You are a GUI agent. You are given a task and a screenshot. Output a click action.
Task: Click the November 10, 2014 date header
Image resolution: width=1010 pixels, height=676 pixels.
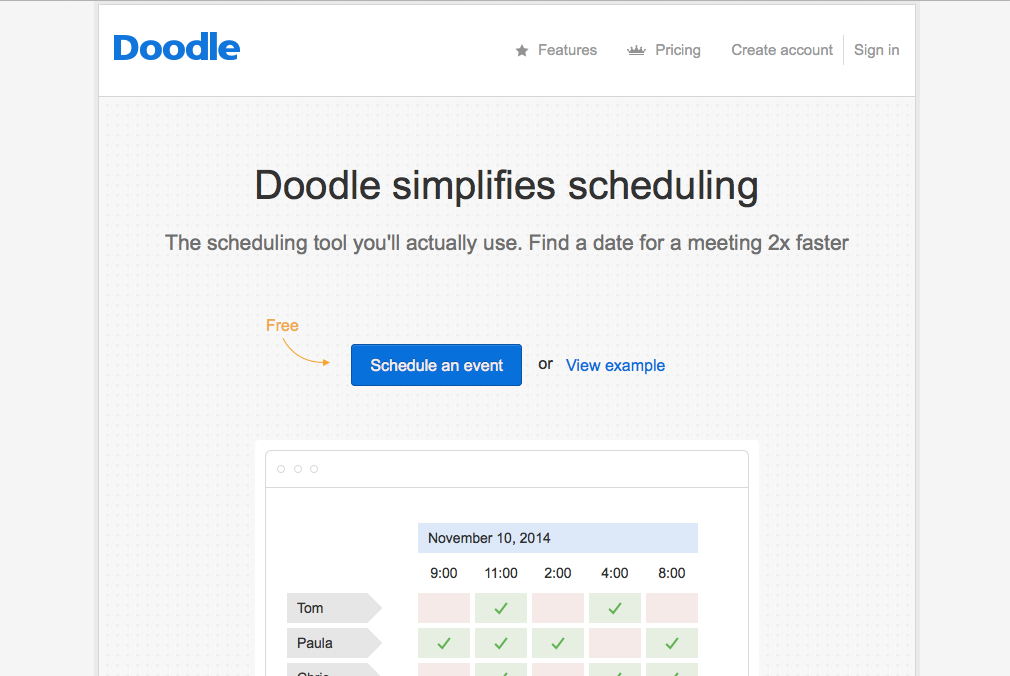click(557, 538)
